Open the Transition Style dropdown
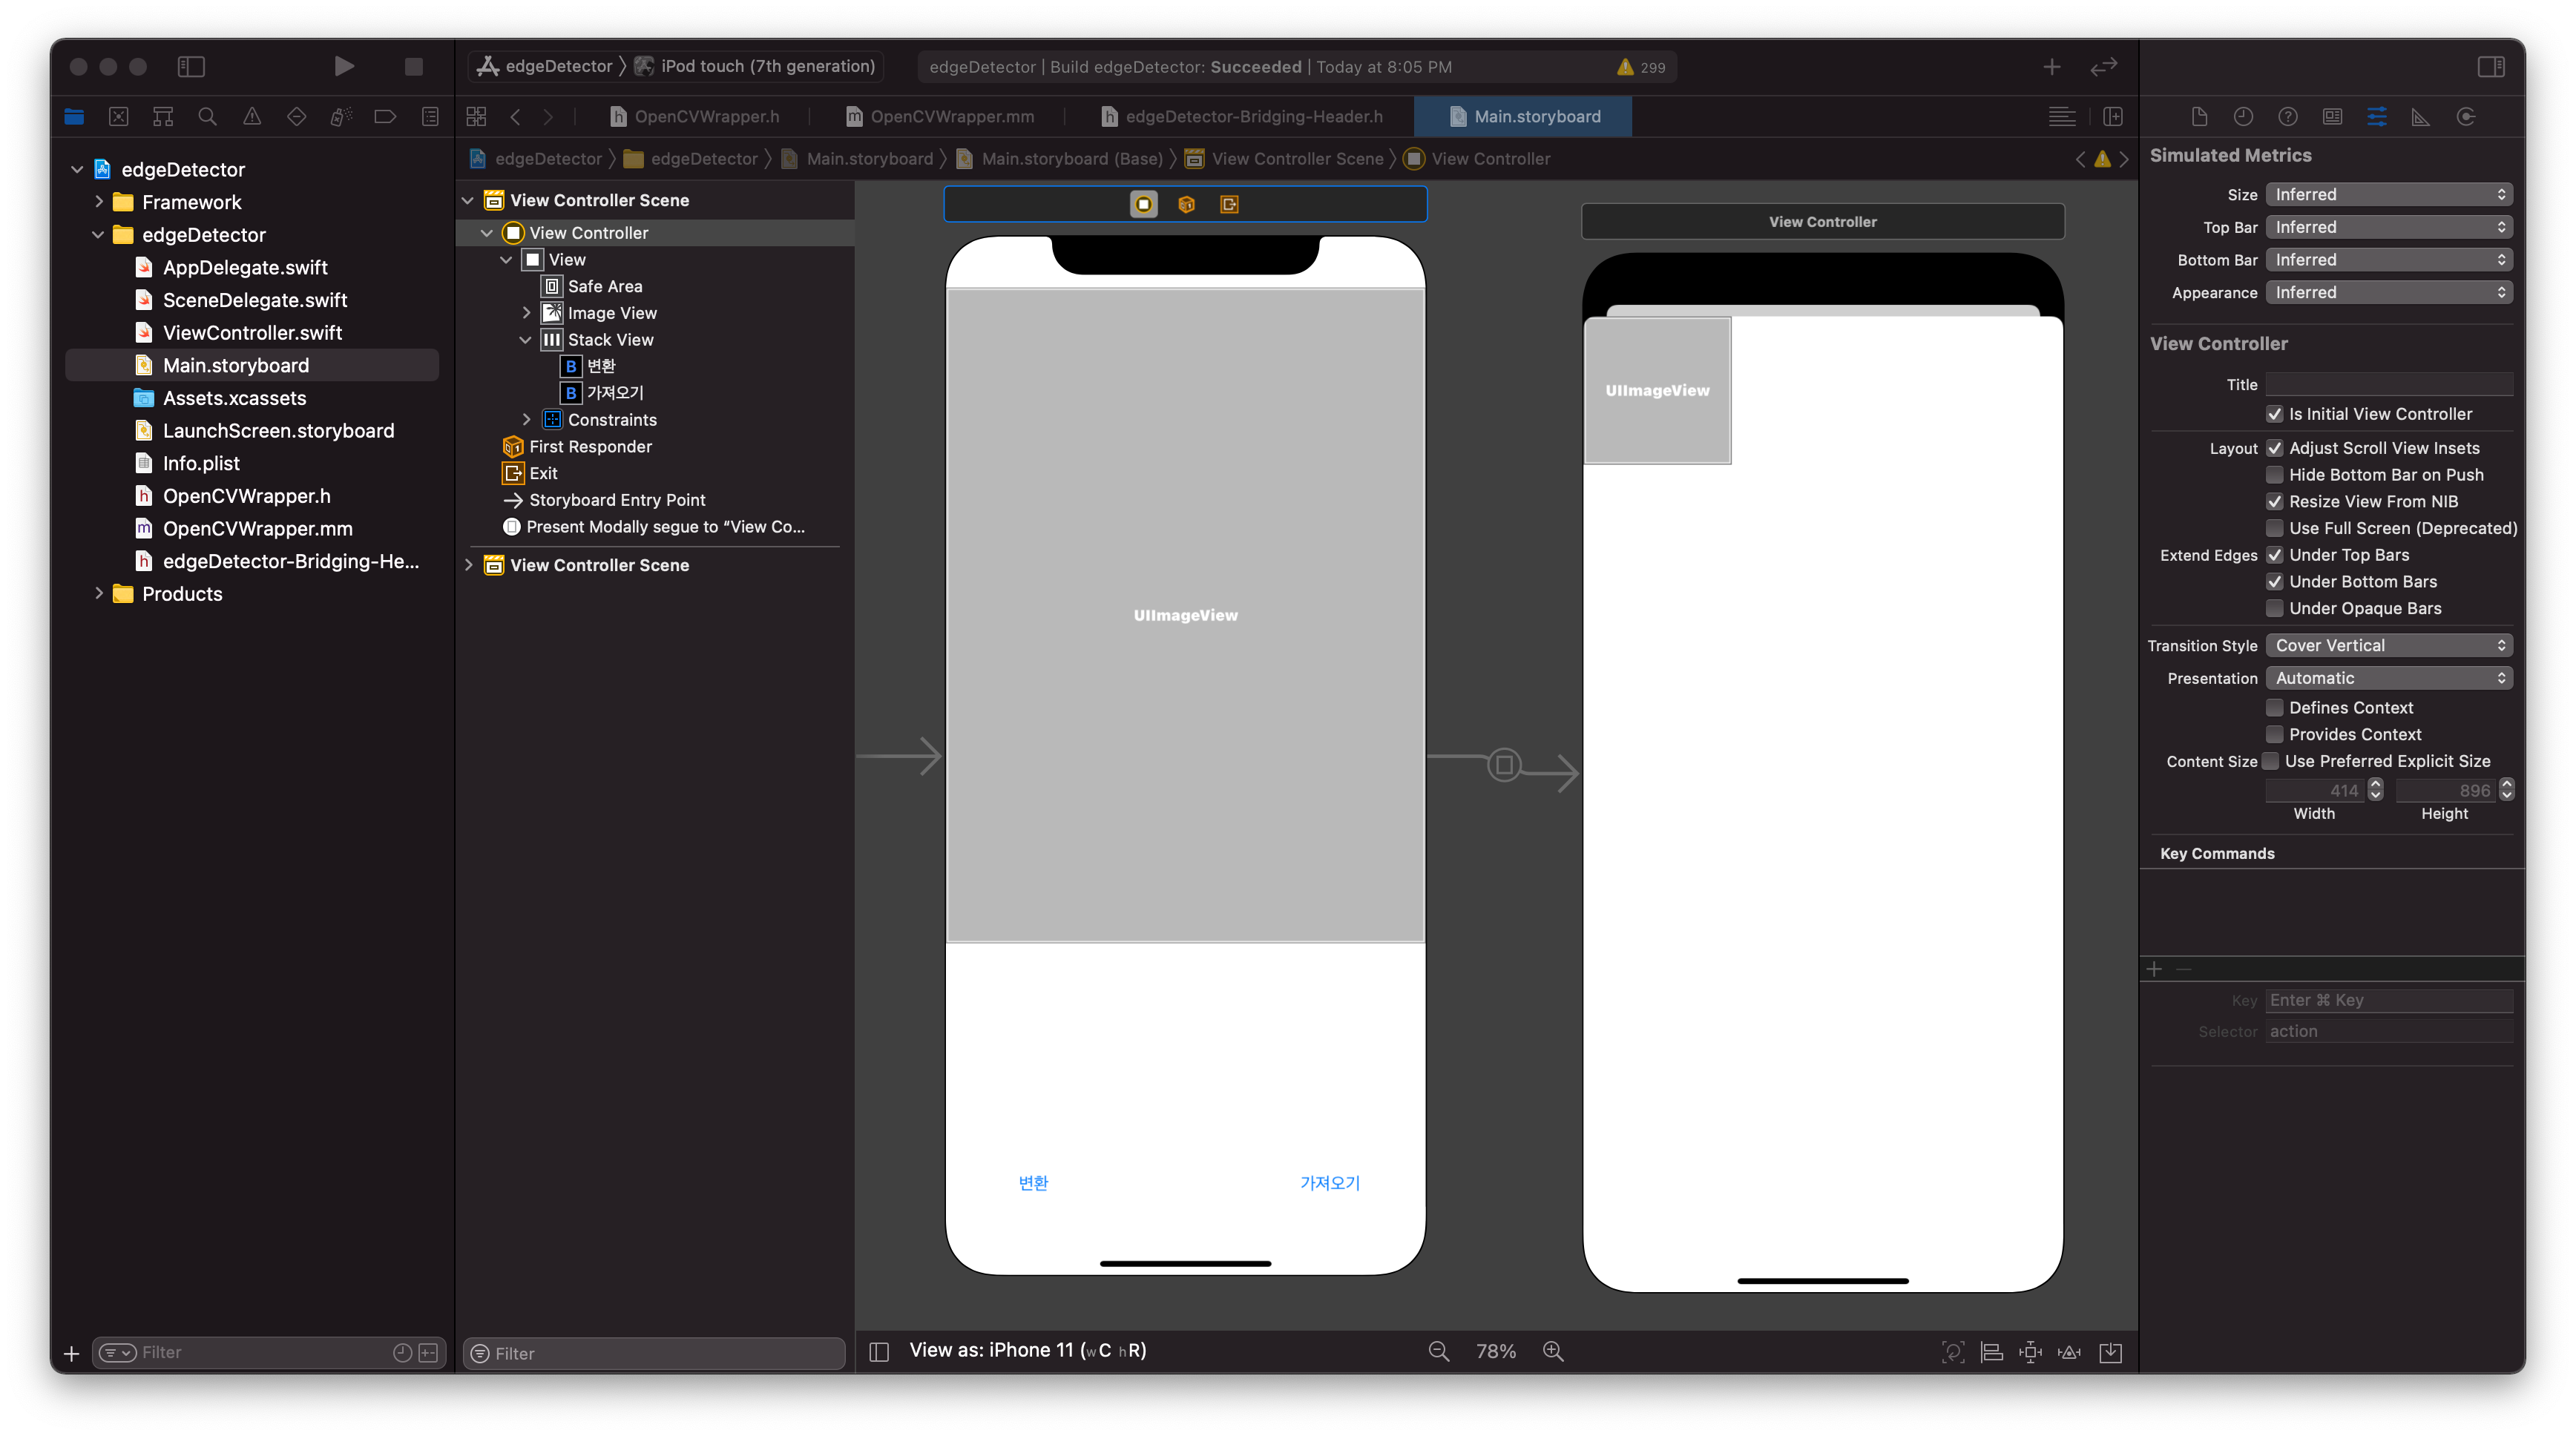The height and width of the screenshot is (1436, 2576). point(2388,645)
